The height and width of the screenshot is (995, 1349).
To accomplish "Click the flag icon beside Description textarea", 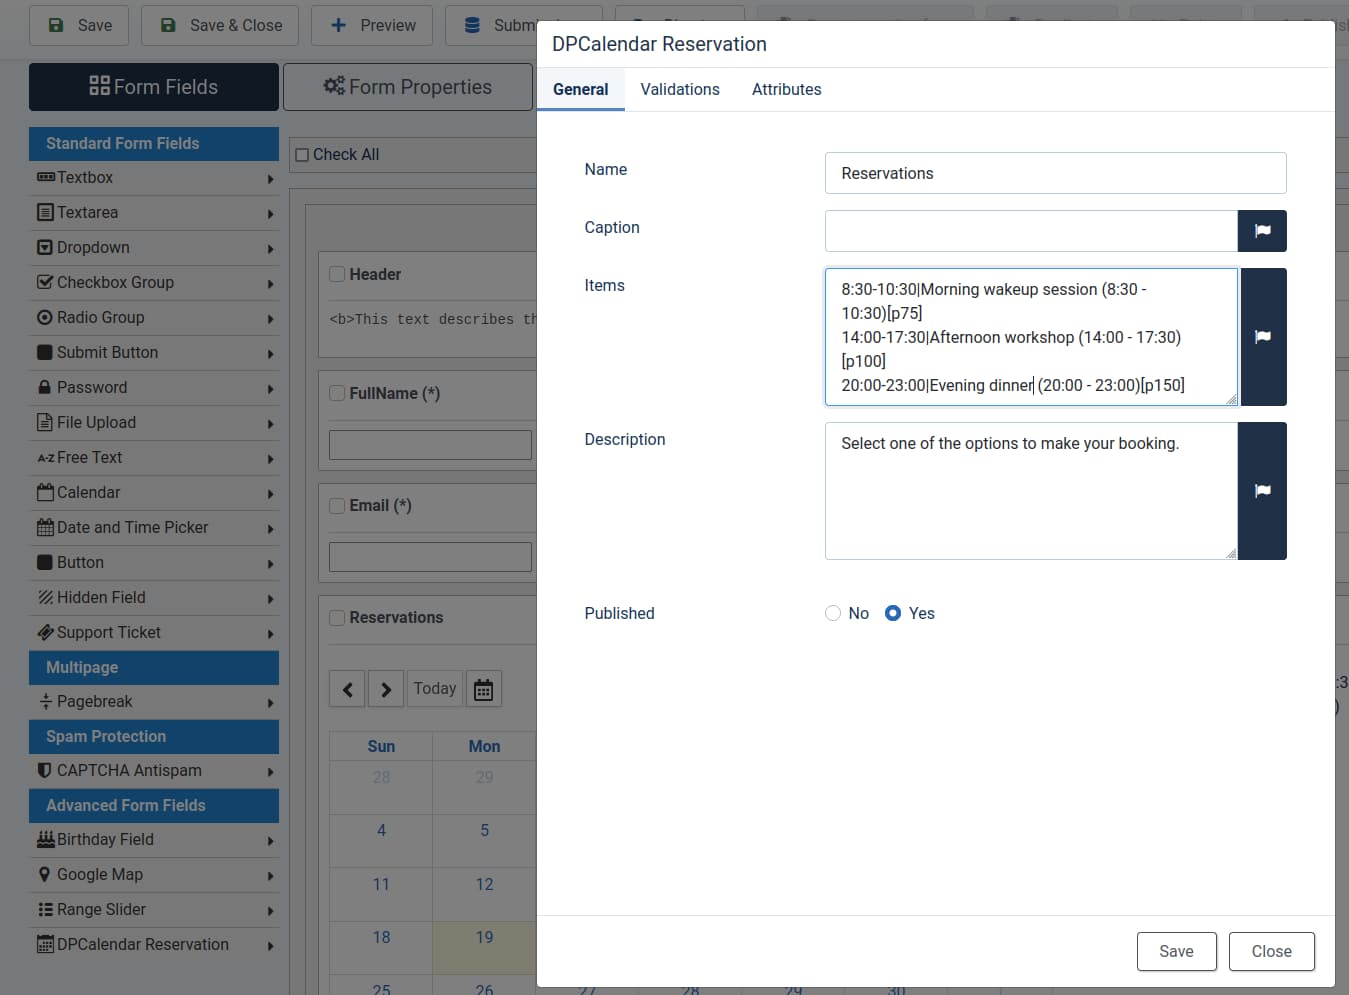I will tap(1262, 491).
